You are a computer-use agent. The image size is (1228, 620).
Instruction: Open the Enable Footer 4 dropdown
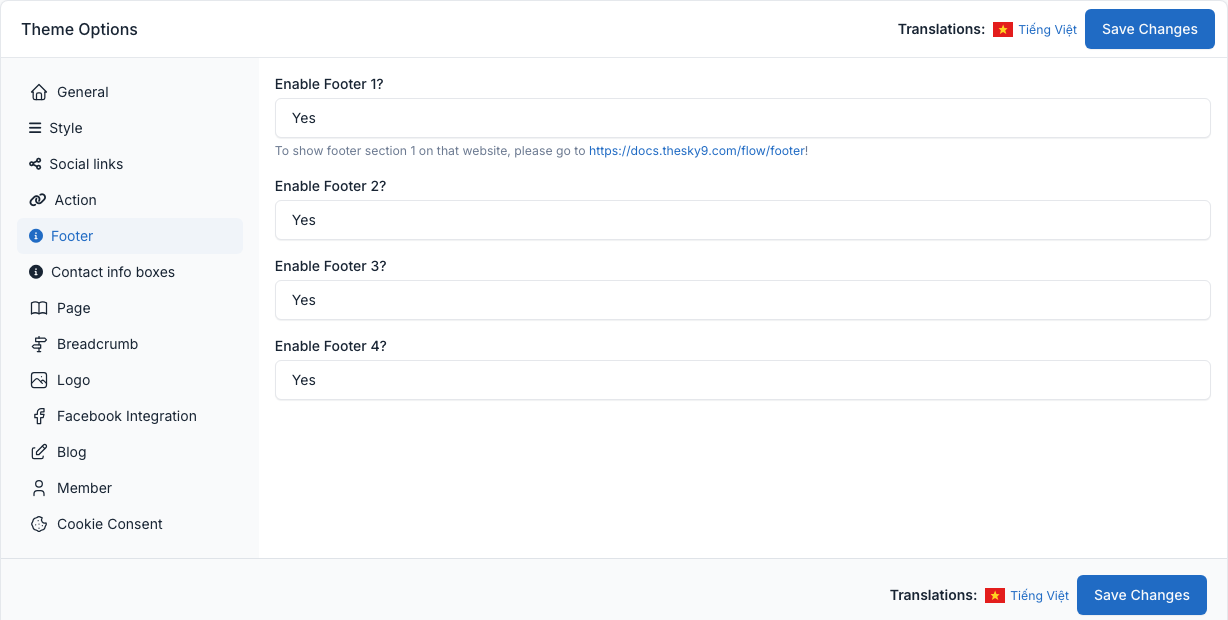coord(743,380)
